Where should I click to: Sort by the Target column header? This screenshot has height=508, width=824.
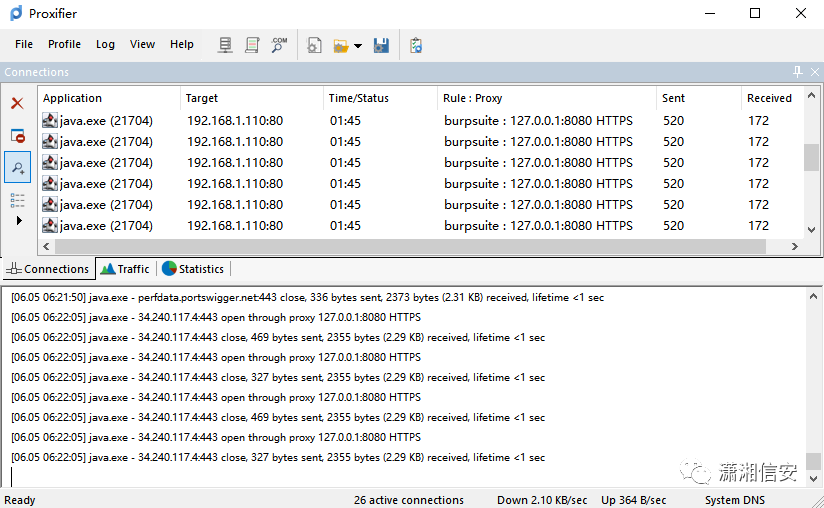tap(252, 98)
